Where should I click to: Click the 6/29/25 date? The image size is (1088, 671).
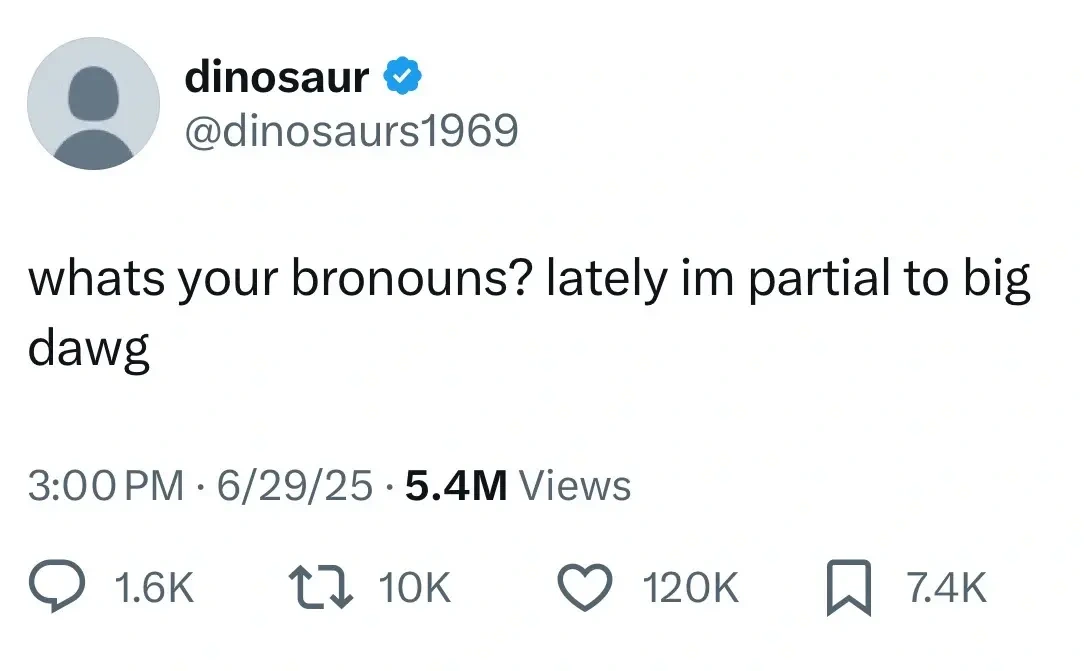pyautogui.click(x=295, y=485)
